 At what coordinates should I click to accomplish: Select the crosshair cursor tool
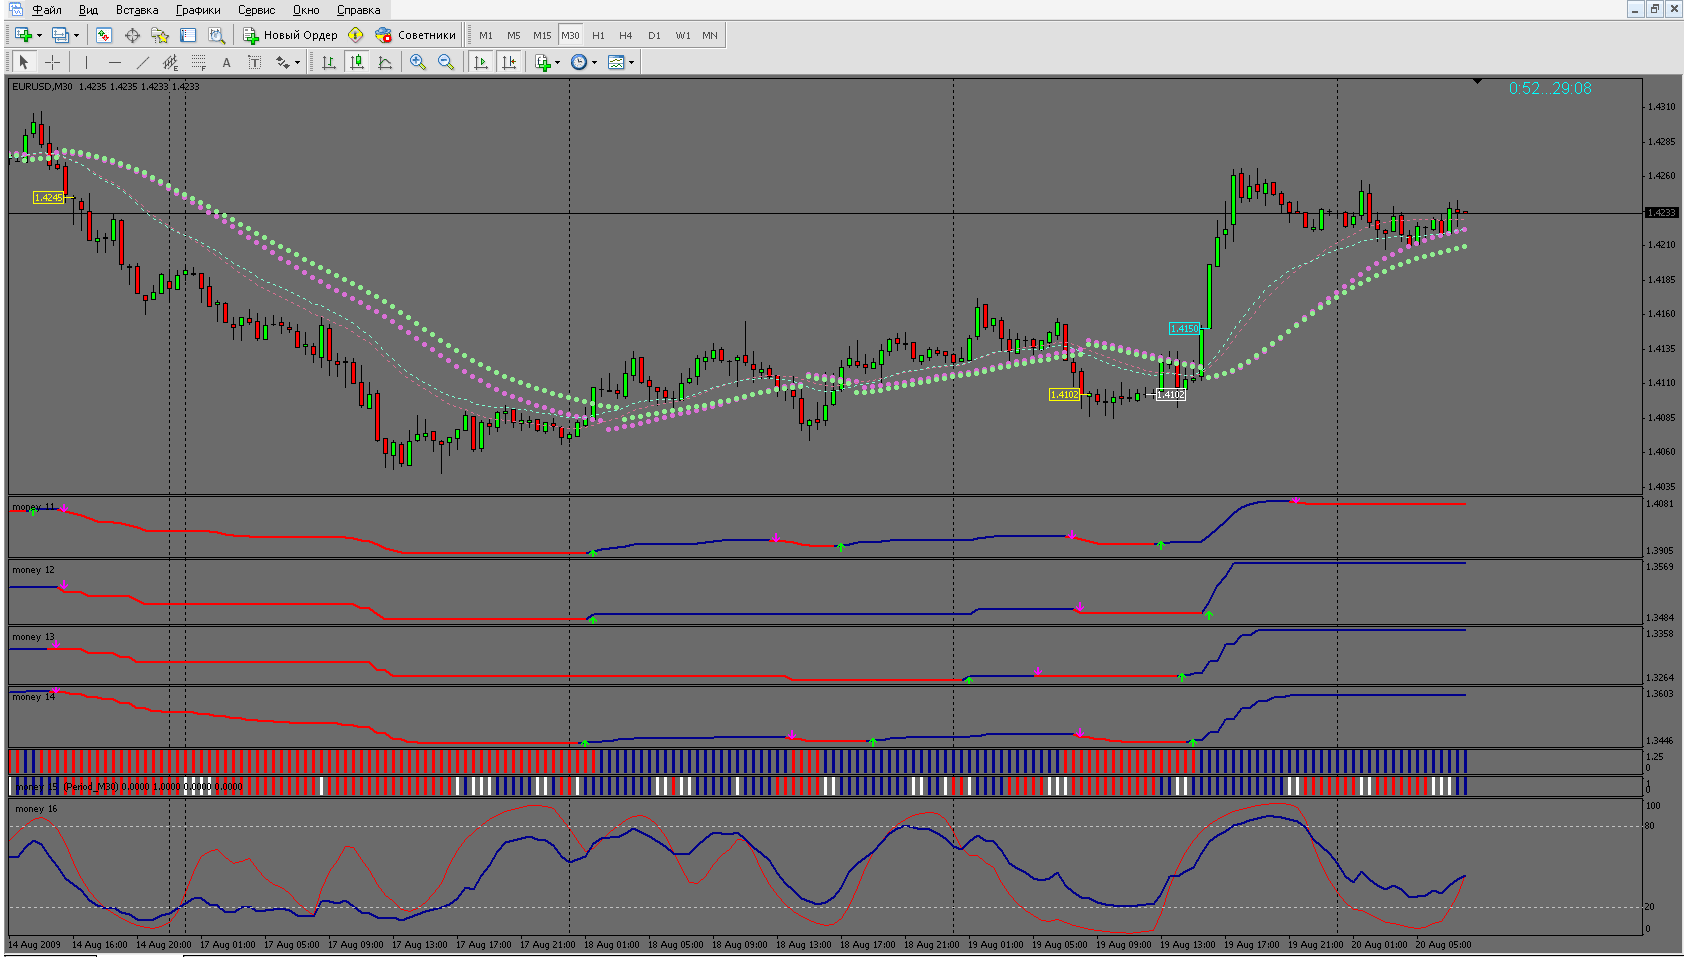click(52, 62)
